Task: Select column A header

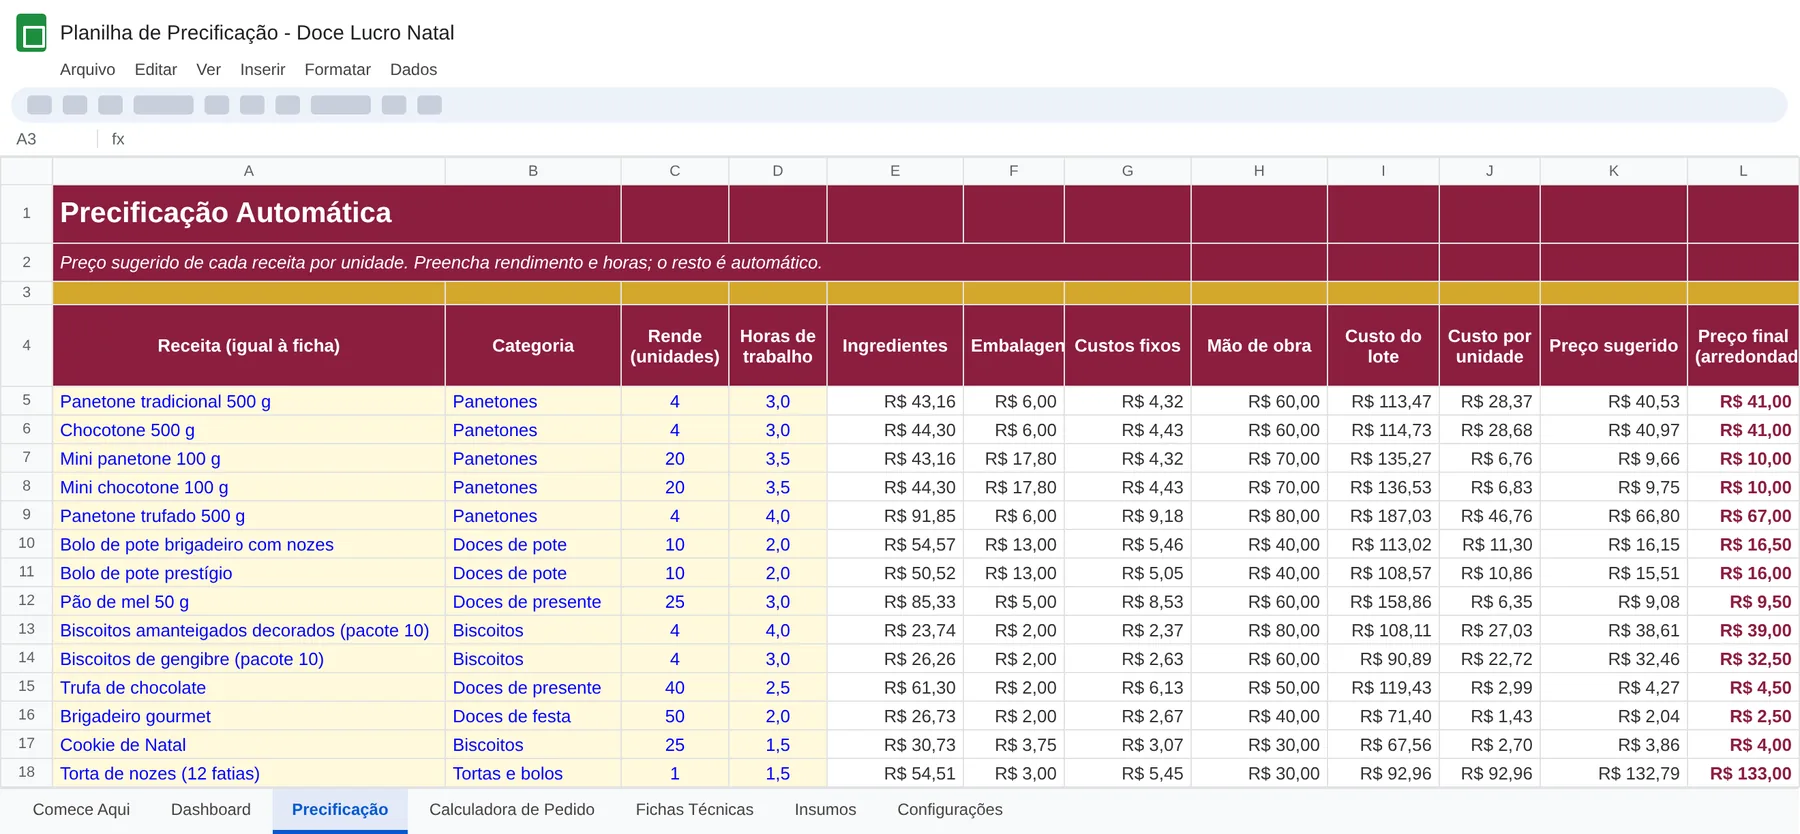Action: click(249, 171)
